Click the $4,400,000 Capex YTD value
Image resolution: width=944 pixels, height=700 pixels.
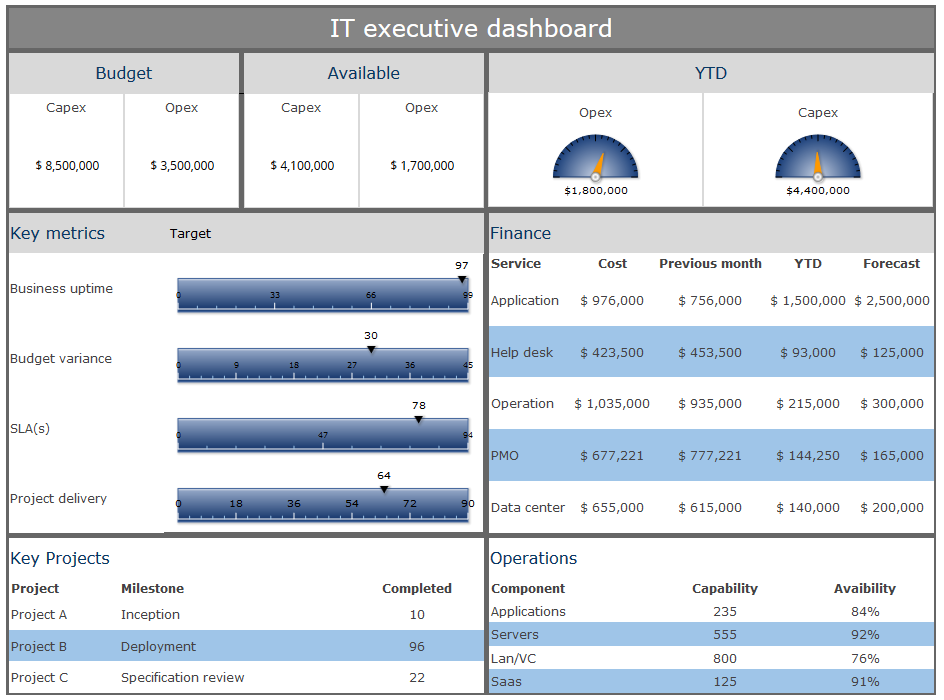click(818, 191)
